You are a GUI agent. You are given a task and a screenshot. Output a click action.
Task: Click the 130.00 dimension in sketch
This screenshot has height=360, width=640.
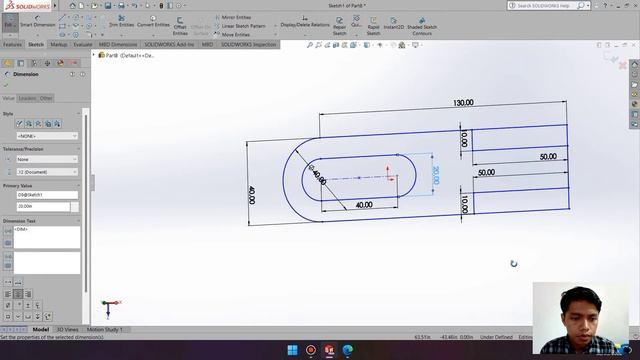(x=463, y=103)
